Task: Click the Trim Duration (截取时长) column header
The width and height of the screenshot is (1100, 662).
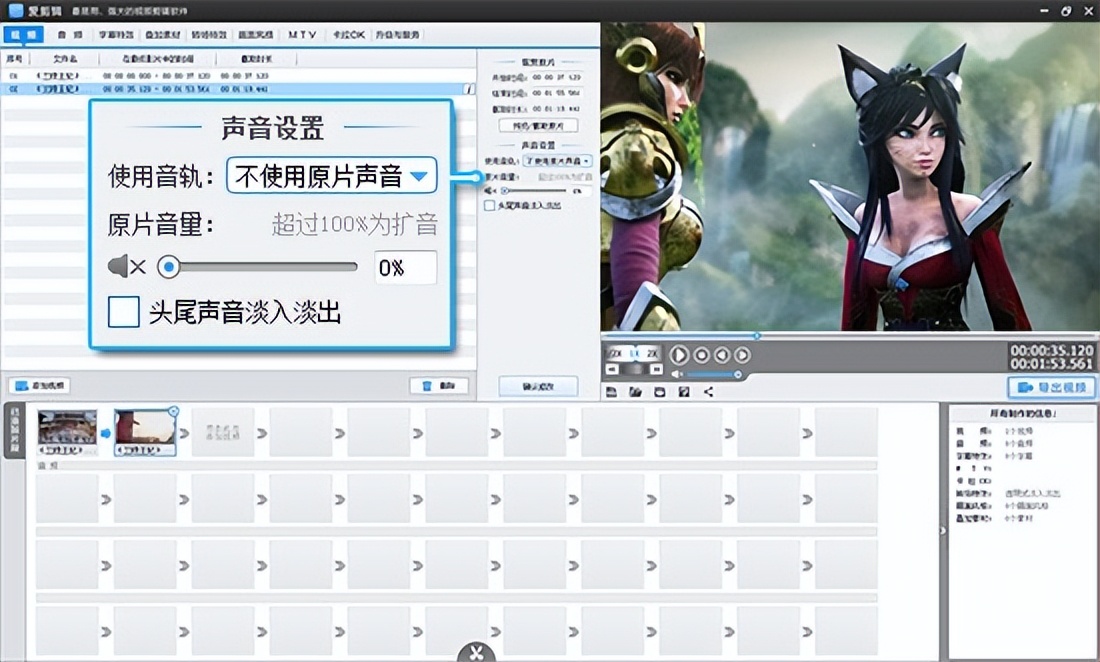Action: tap(256, 59)
